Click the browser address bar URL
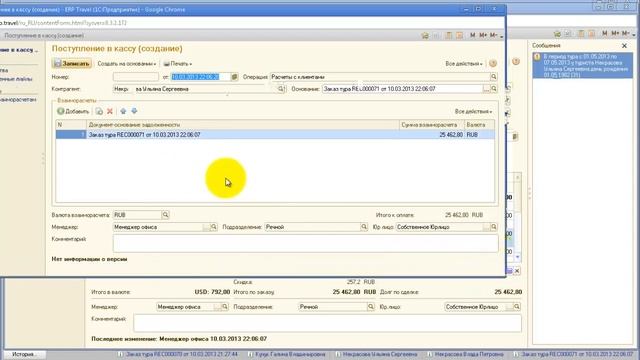Viewport: 640px width, 360px height. [x=63, y=23]
